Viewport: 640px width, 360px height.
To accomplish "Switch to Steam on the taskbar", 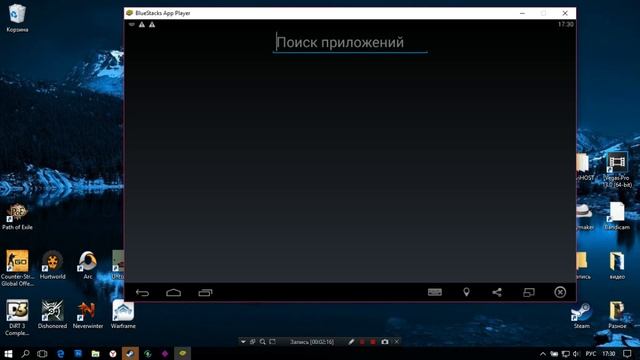I will click(130, 353).
